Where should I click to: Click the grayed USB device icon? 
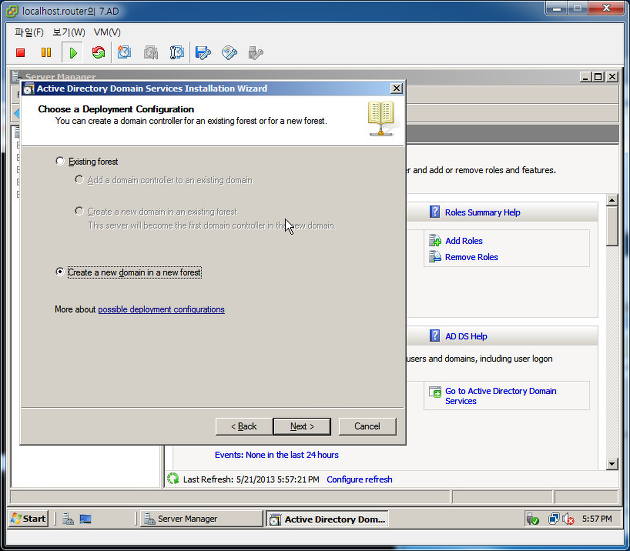tap(256, 53)
